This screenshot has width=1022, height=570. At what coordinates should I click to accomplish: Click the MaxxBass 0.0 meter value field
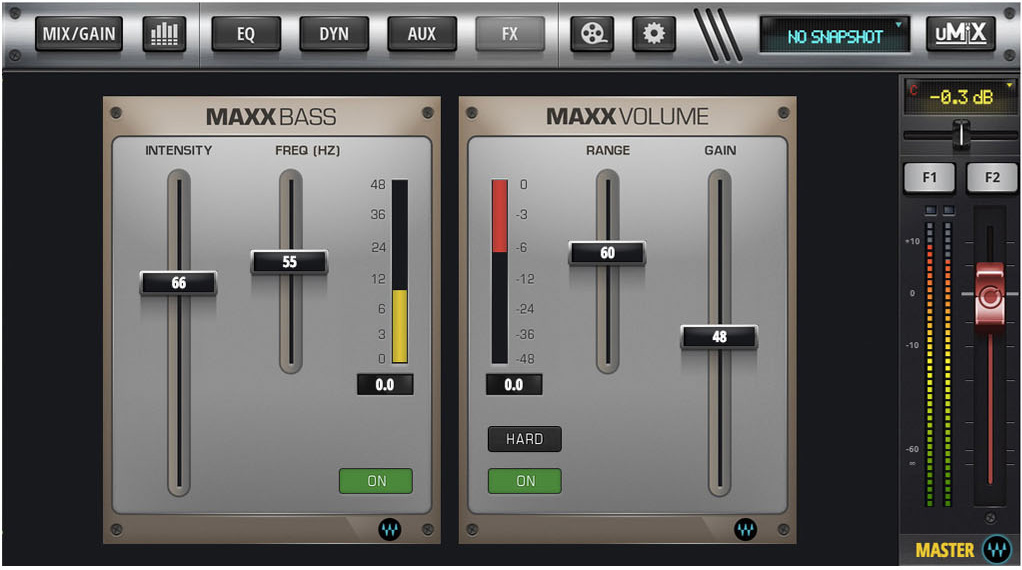tap(385, 384)
